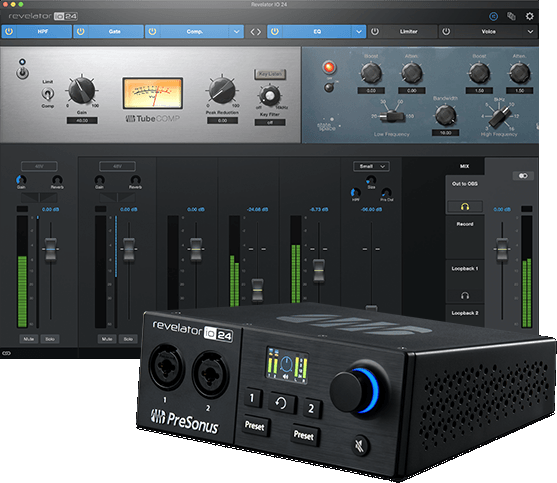Open the Comp model dropdown arrow
557x483 pixels.
[x=236, y=32]
